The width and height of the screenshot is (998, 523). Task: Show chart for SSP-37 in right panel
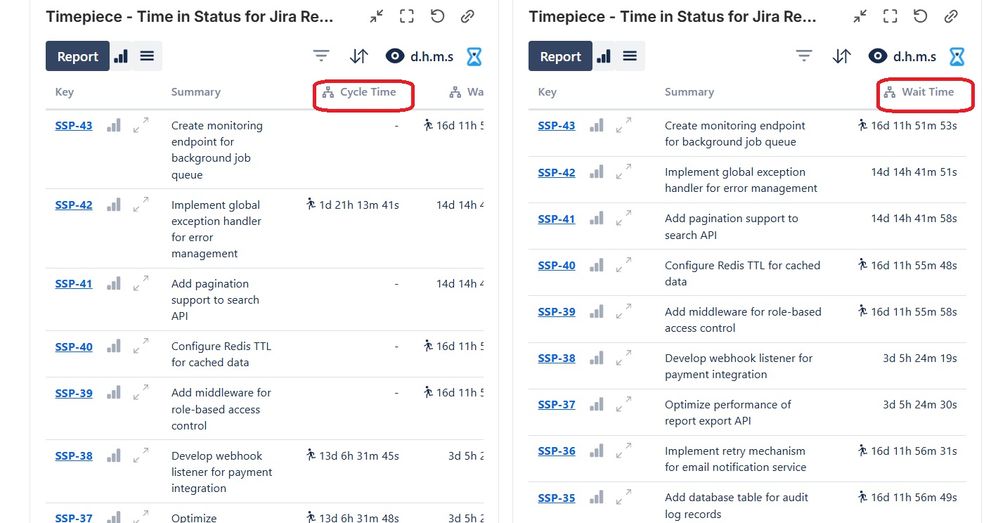pyautogui.click(x=596, y=404)
